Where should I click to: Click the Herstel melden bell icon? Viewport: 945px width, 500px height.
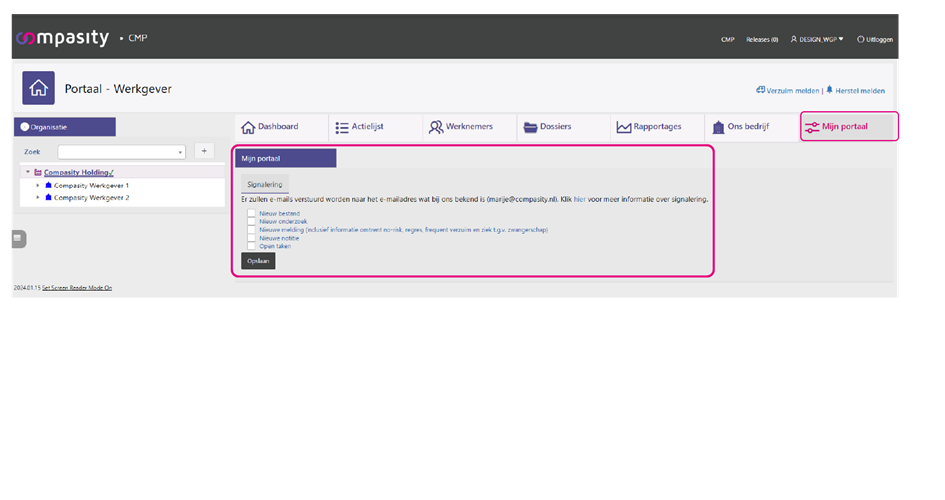[x=829, y=90]
